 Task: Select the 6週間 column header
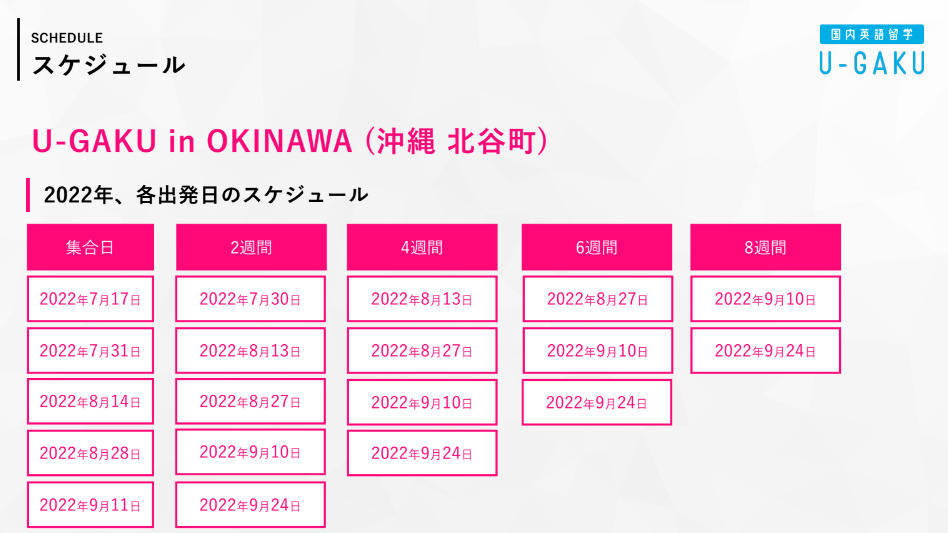coord(597,247)
